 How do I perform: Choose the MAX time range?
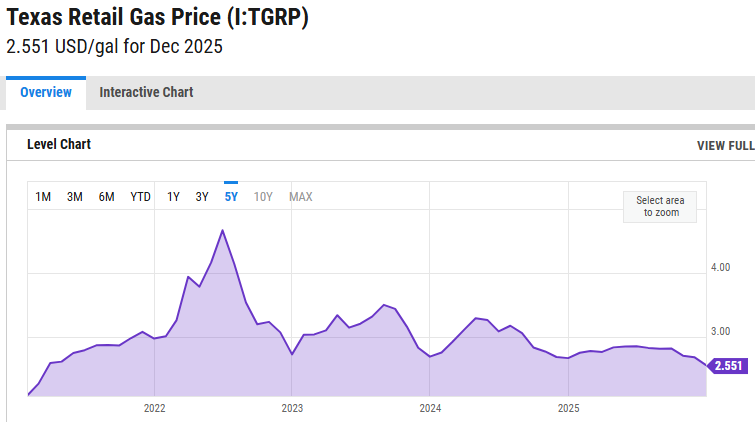pos(300,197)
